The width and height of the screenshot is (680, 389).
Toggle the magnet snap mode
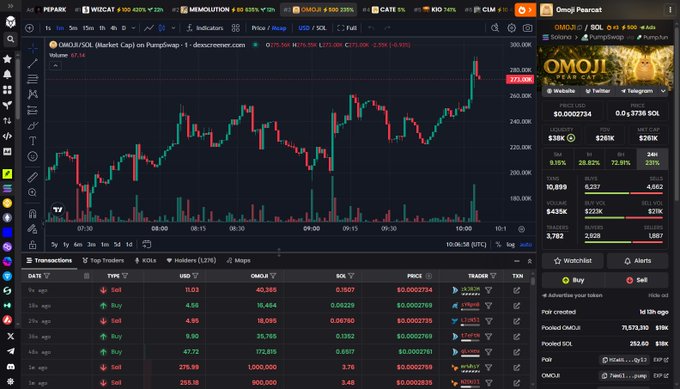pyautogui.click(x=33, y=213)
